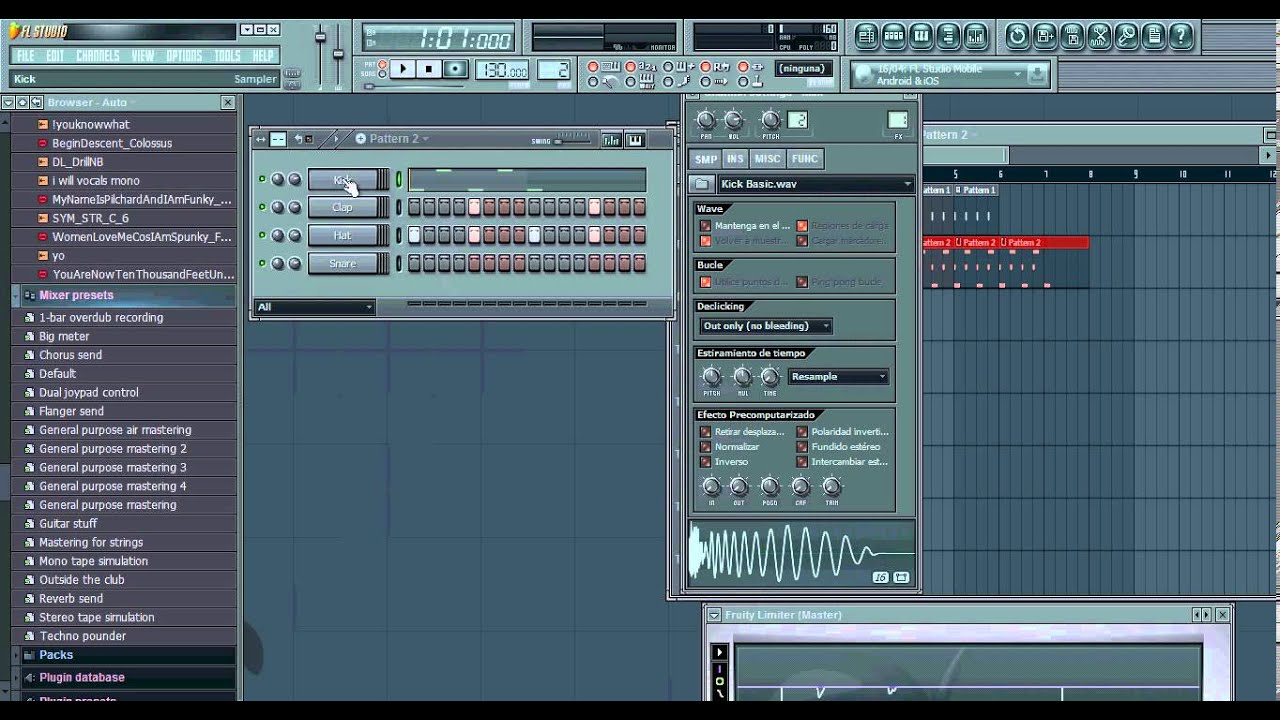The image size is (1280, 720).
Task: Click the loop icon on the waveform preview
Action: pyautogui.click(x=901, y=577)
